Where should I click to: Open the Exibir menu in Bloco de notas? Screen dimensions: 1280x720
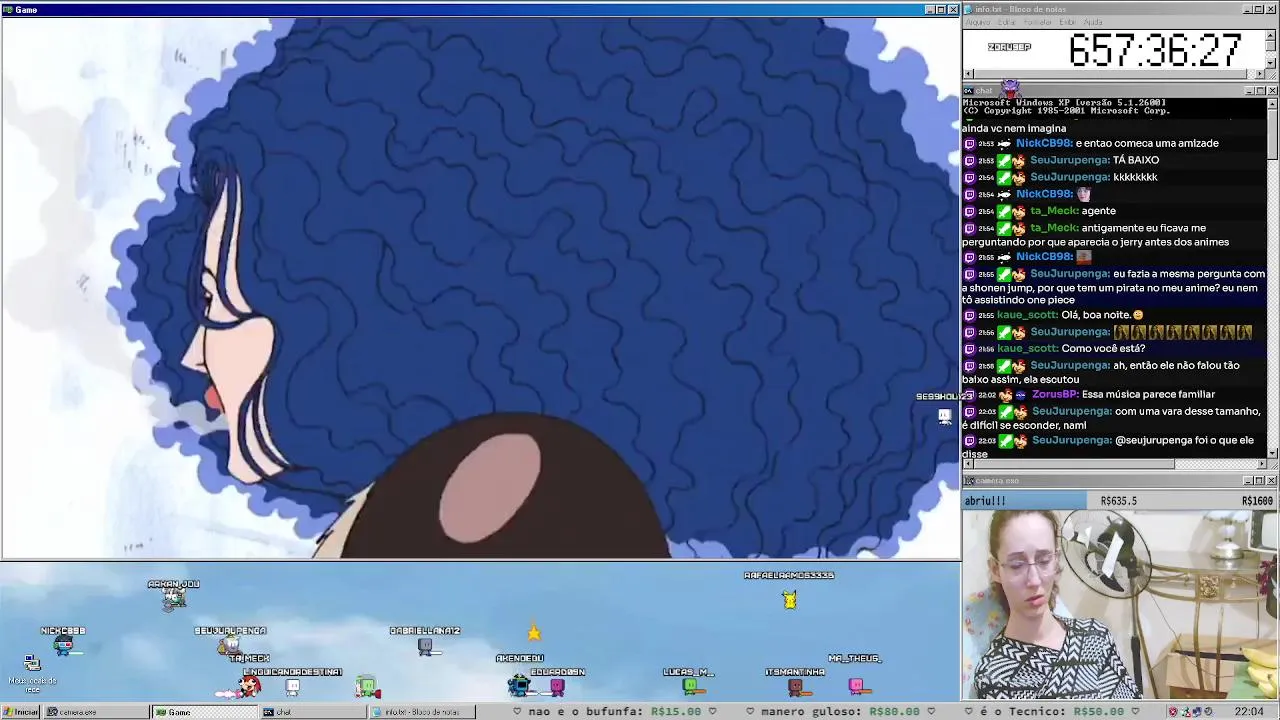1067,22
